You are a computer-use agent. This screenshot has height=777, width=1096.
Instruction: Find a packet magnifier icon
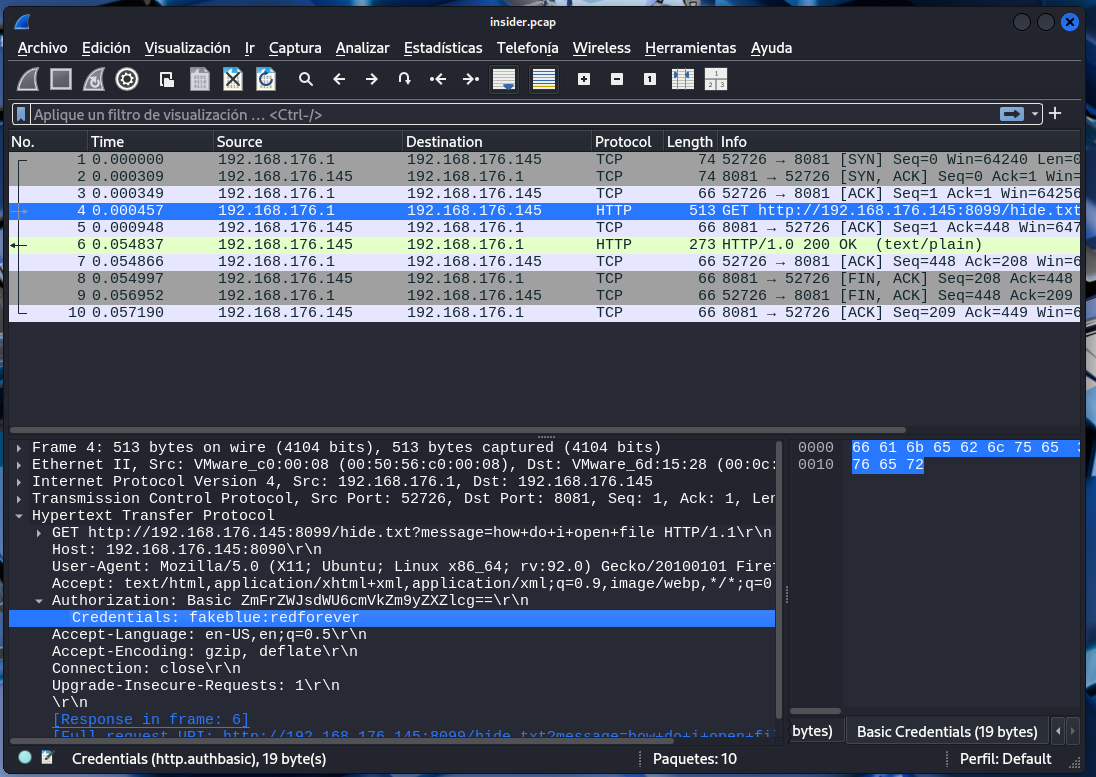click(305, 80)
